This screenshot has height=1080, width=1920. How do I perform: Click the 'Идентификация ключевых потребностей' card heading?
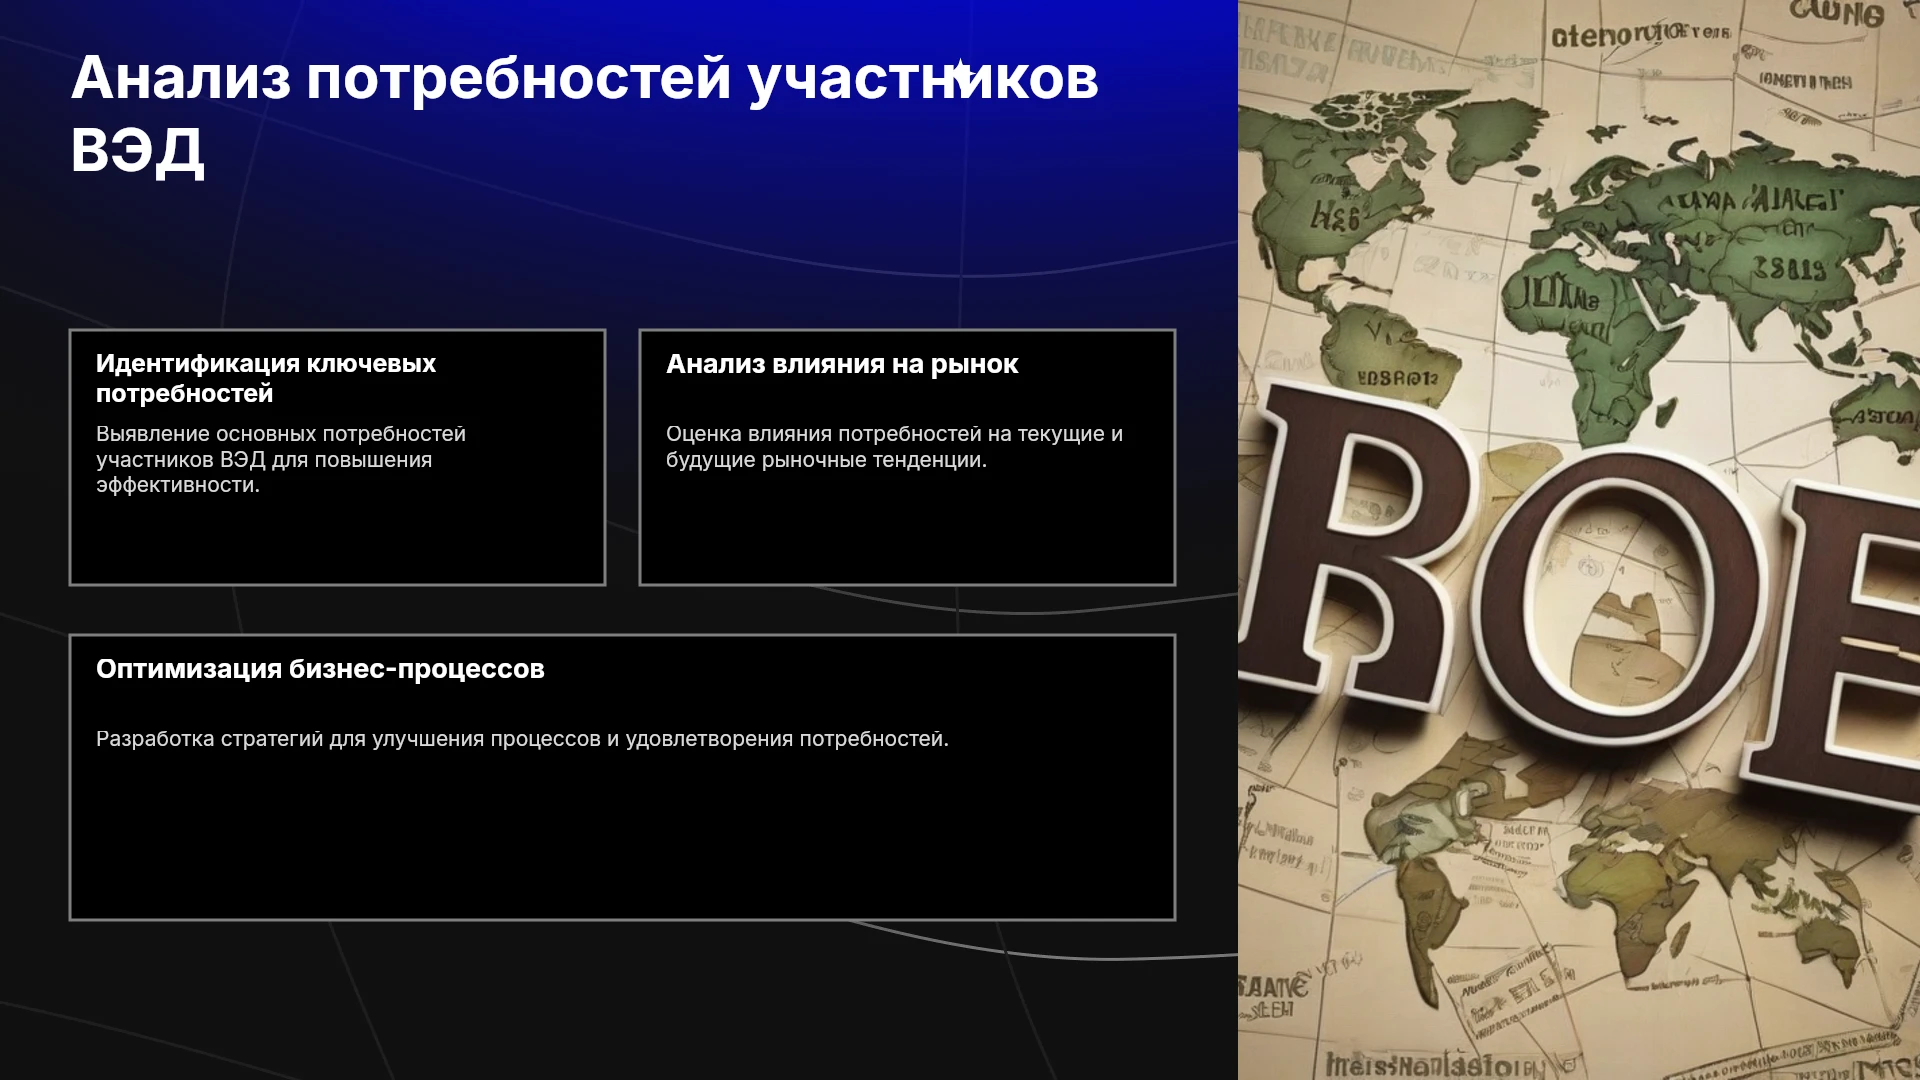(266, 378)
